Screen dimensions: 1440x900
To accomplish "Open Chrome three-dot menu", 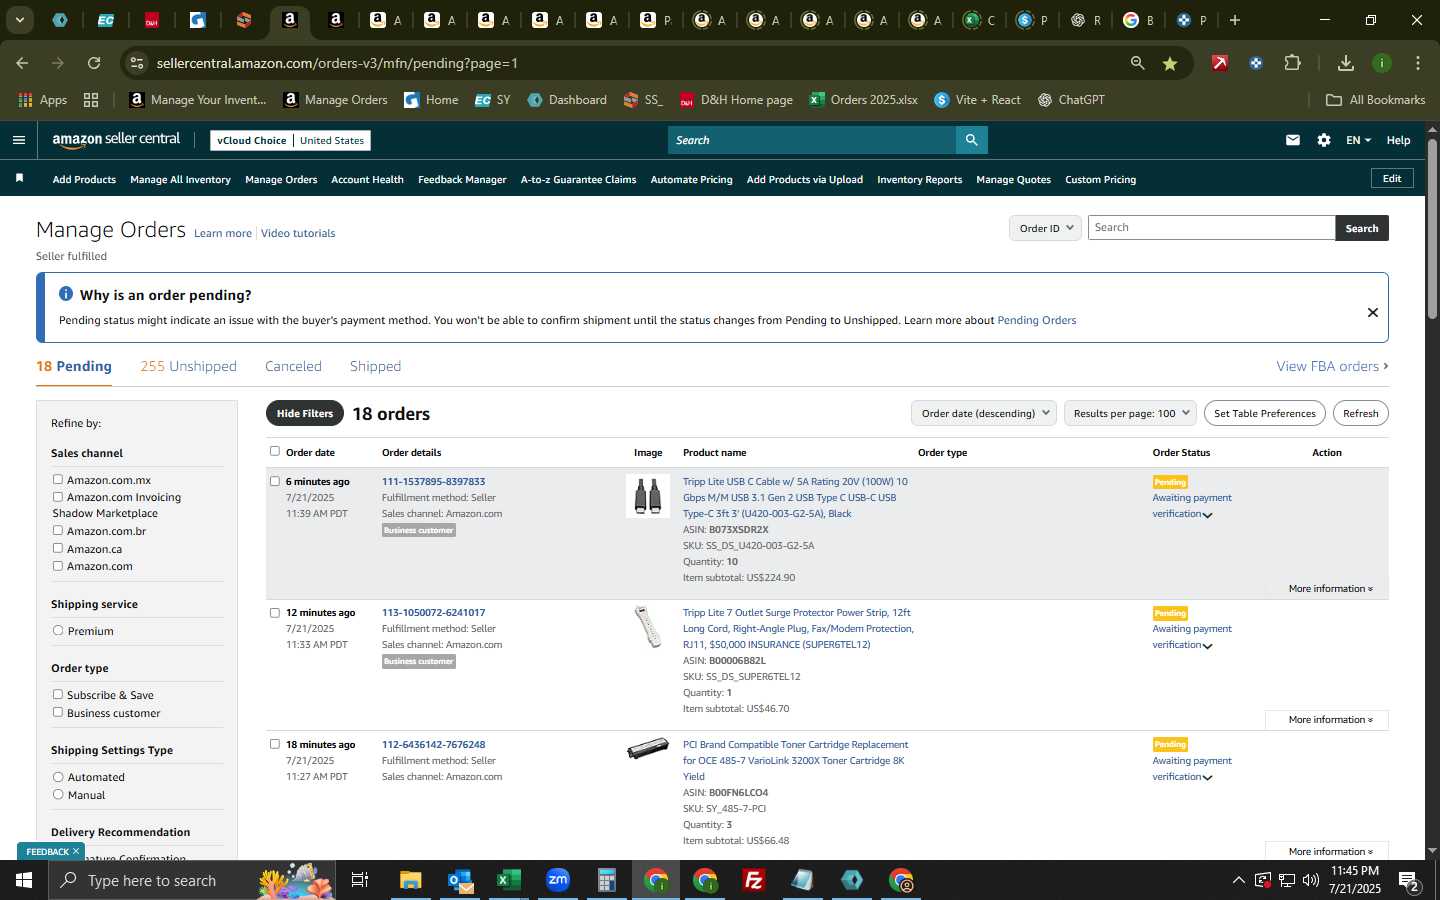I will coord(1418,63).
